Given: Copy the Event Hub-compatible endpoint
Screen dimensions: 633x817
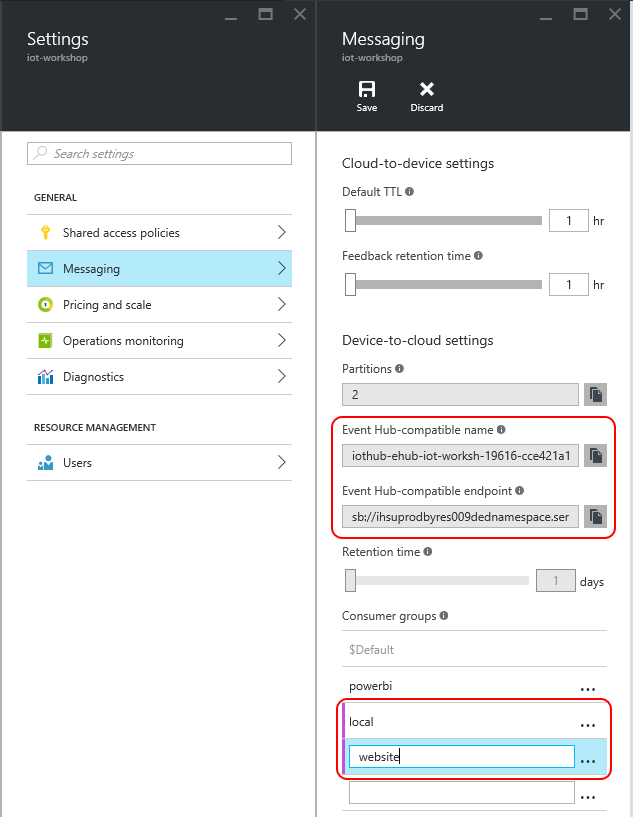Looking at the screenshot, I should tap(595, 516).
